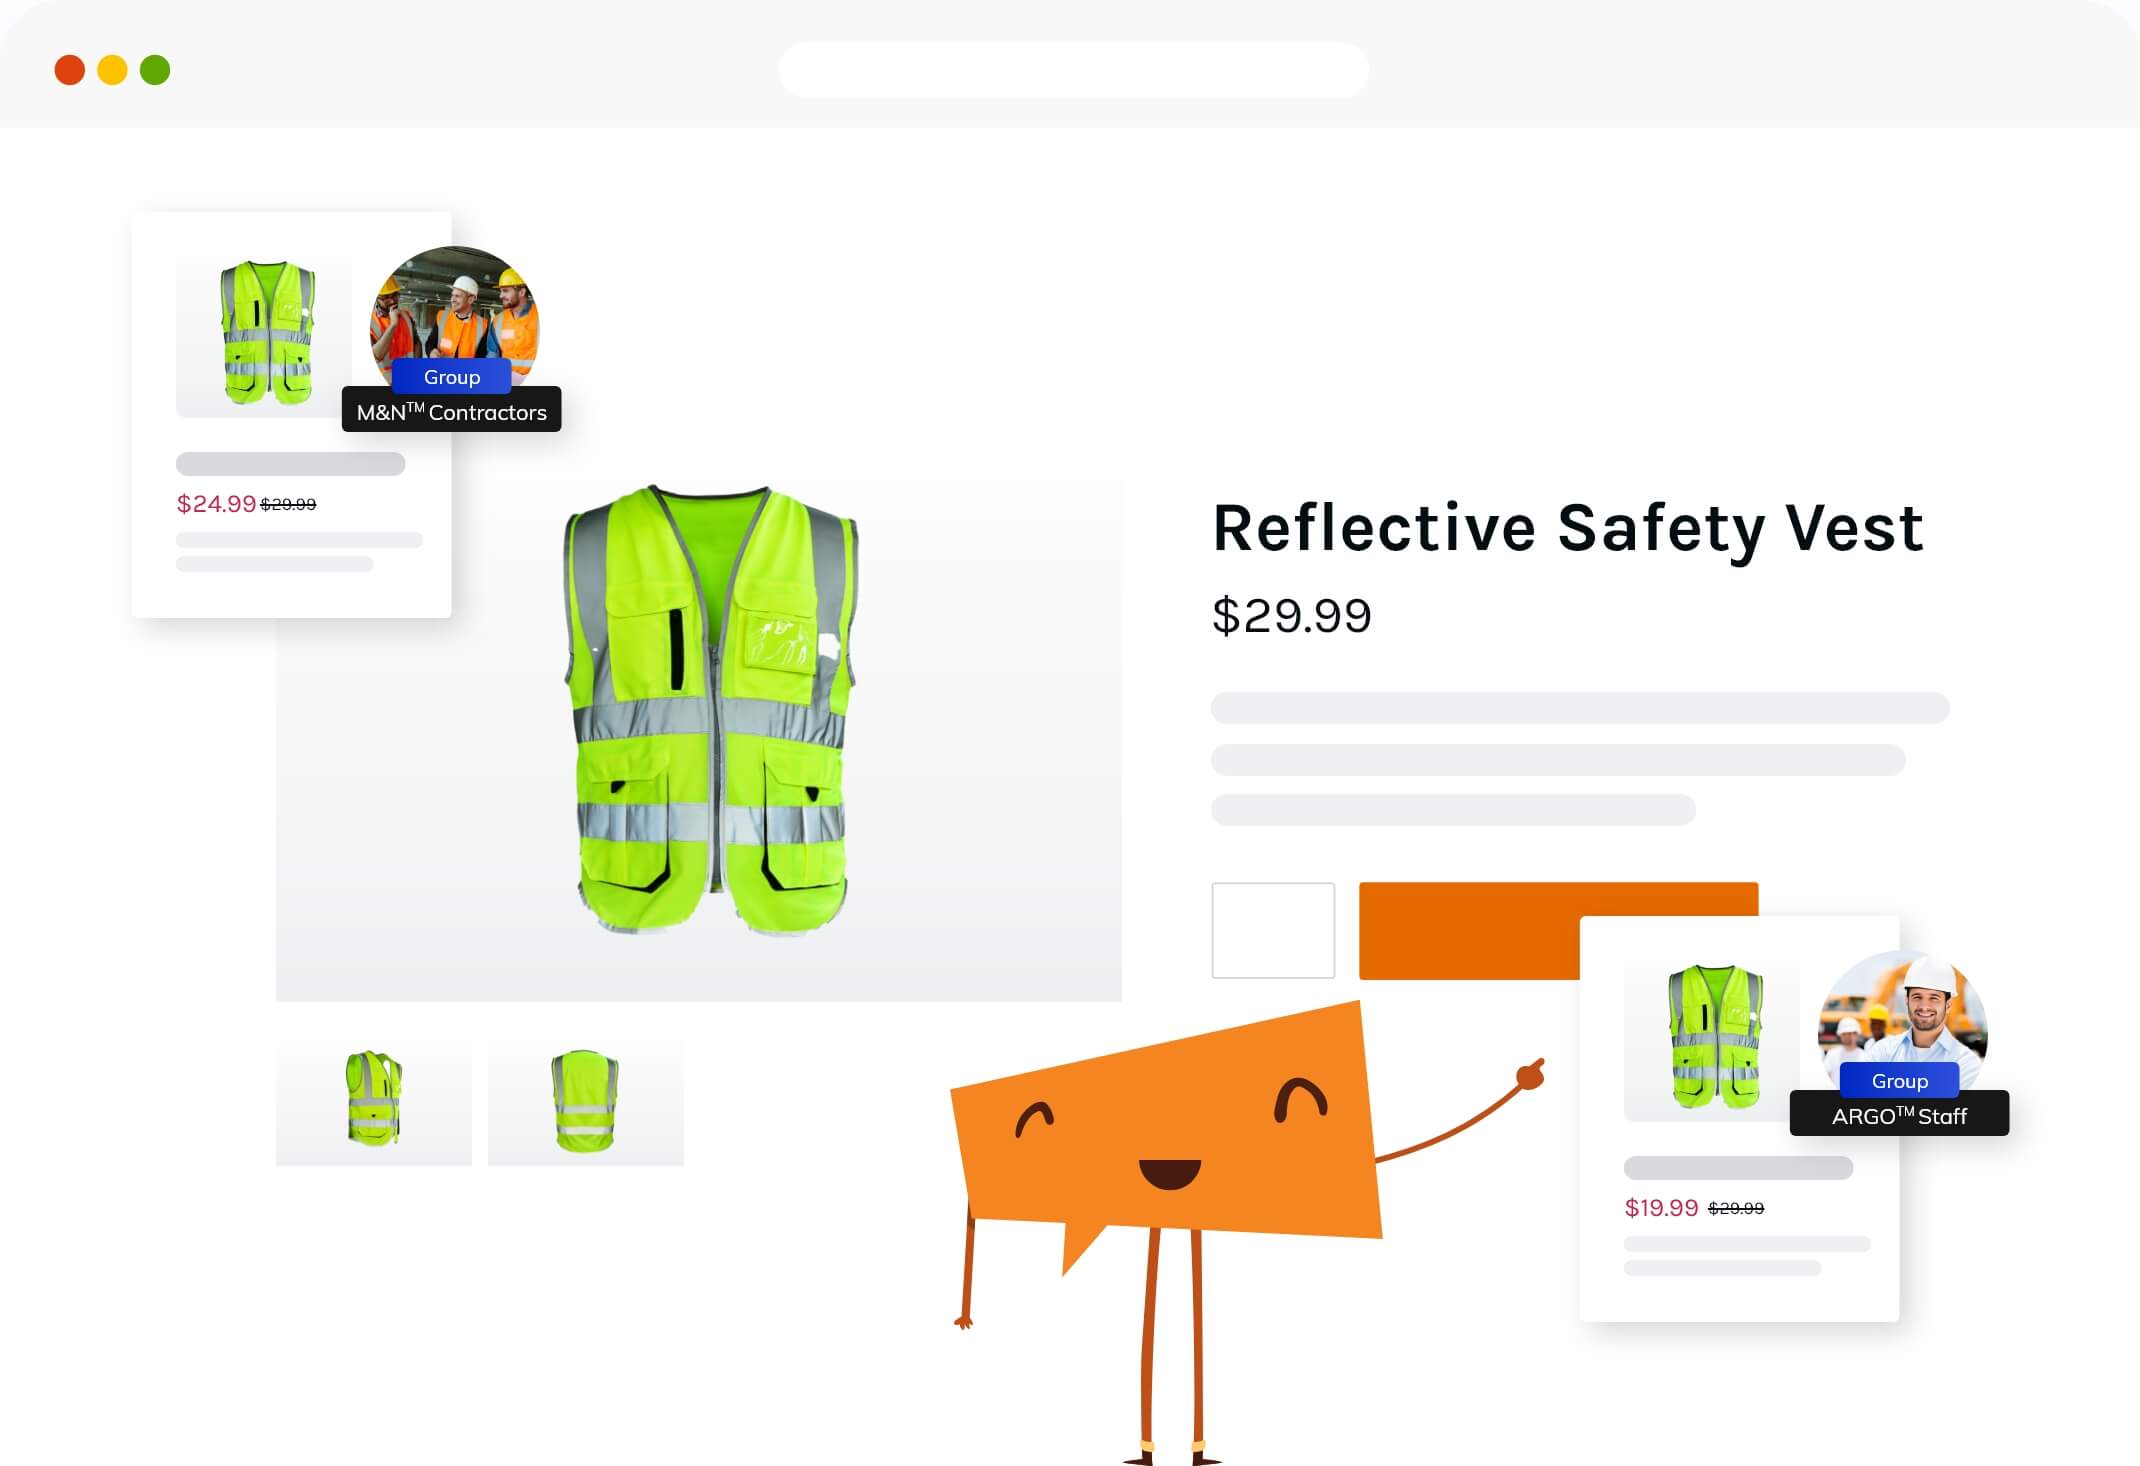Click the browser address bar
The image size is (2140, 1466).
click(x=1073, y=69)
